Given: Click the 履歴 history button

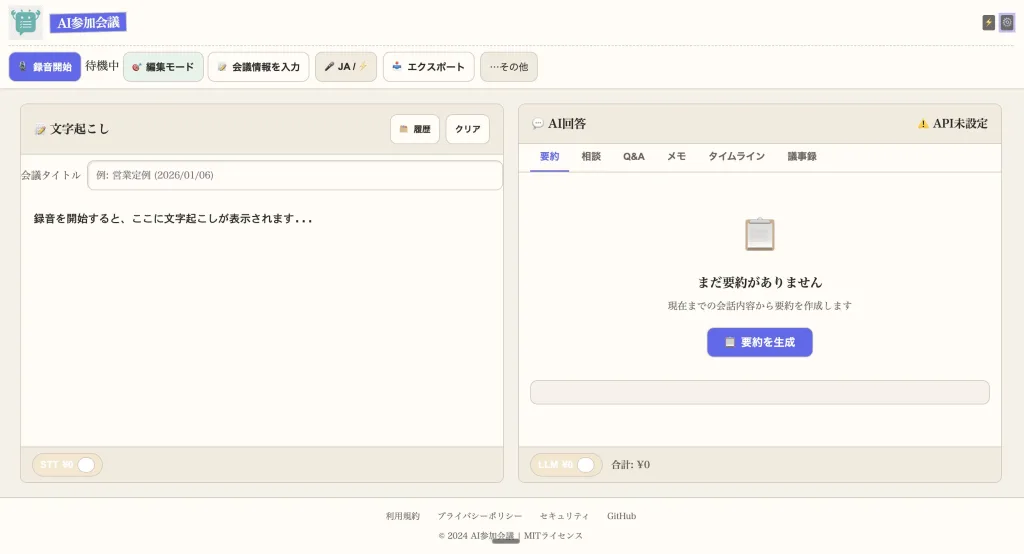Looking at the screenshot, I should click(x=414, y=129).
